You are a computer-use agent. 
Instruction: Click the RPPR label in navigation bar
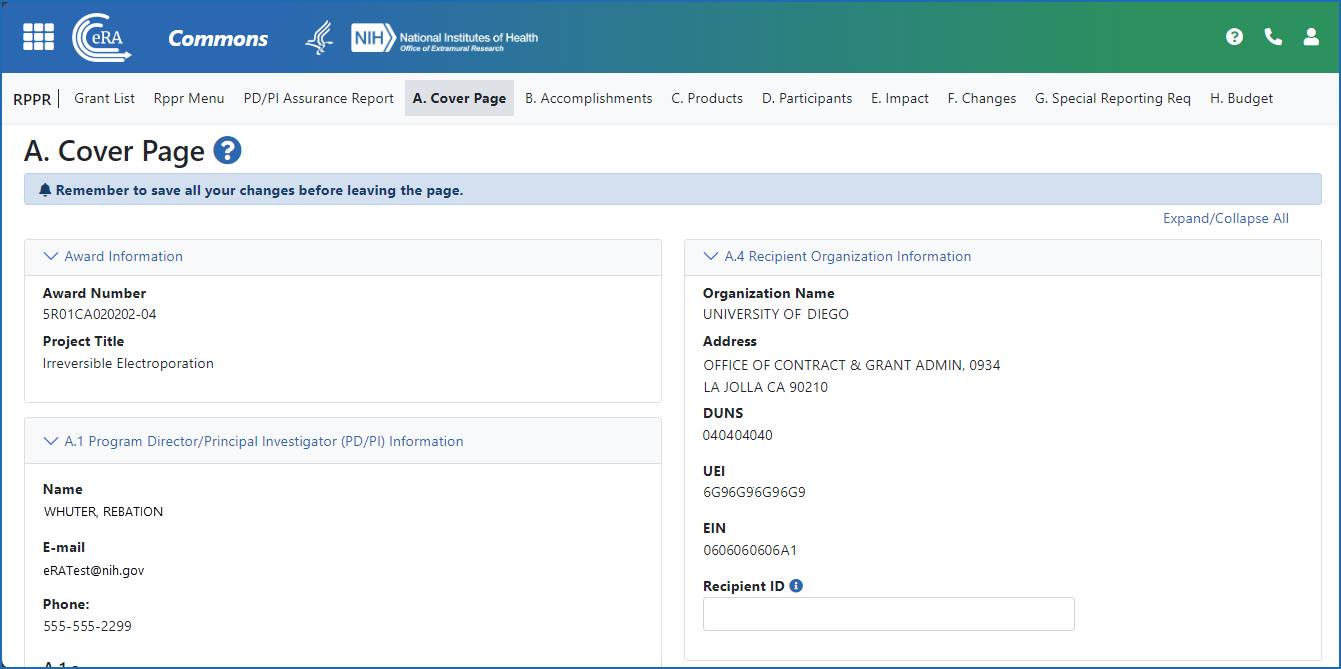(x=32, y=99)
